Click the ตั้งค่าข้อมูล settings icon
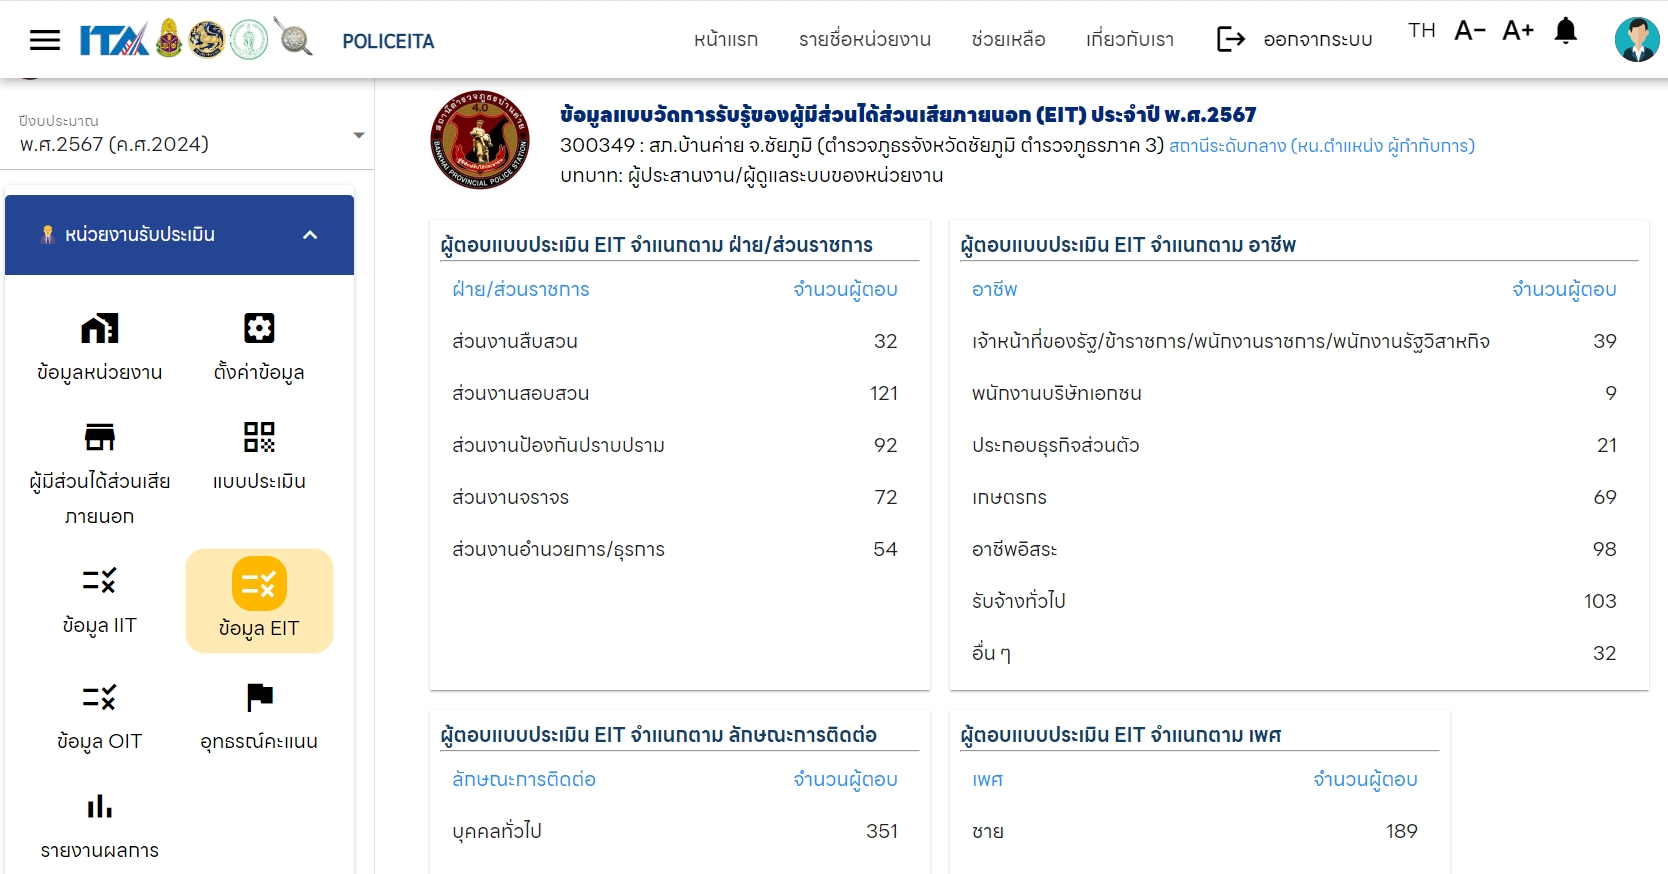The image size is (1668, 874). tap(259, 329)
